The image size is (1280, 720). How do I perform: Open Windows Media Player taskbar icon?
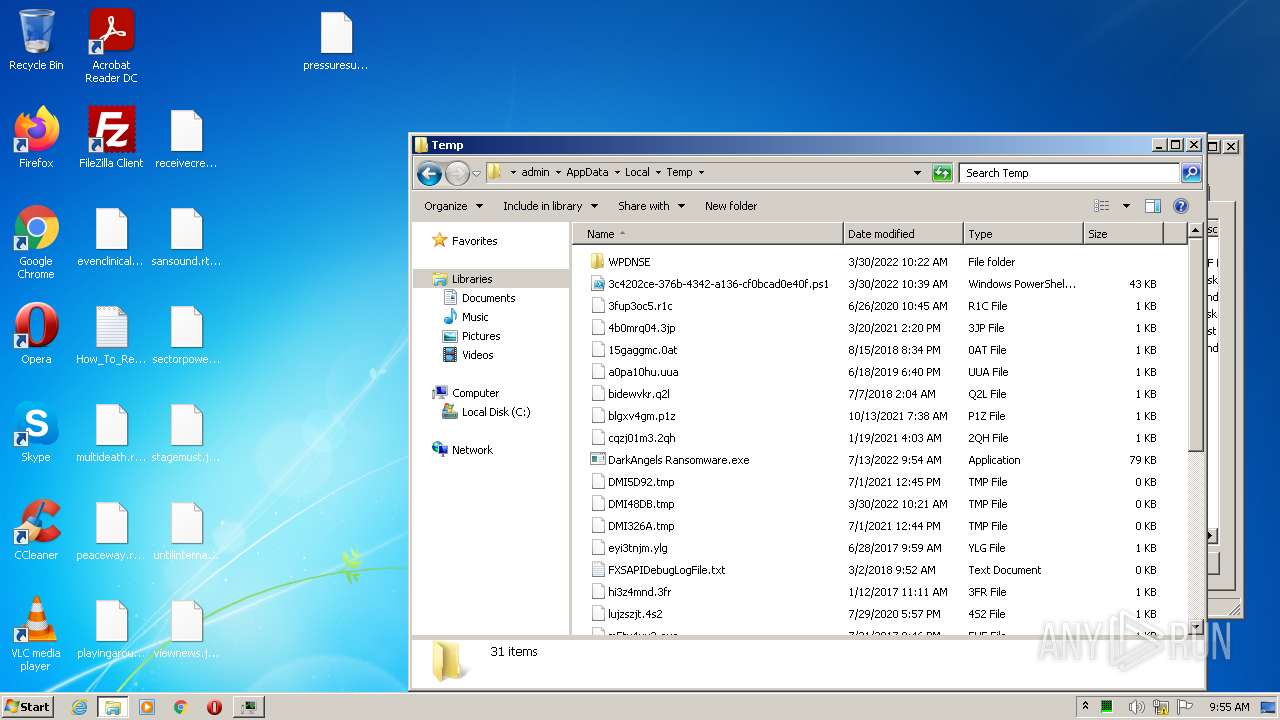point(147,707)
